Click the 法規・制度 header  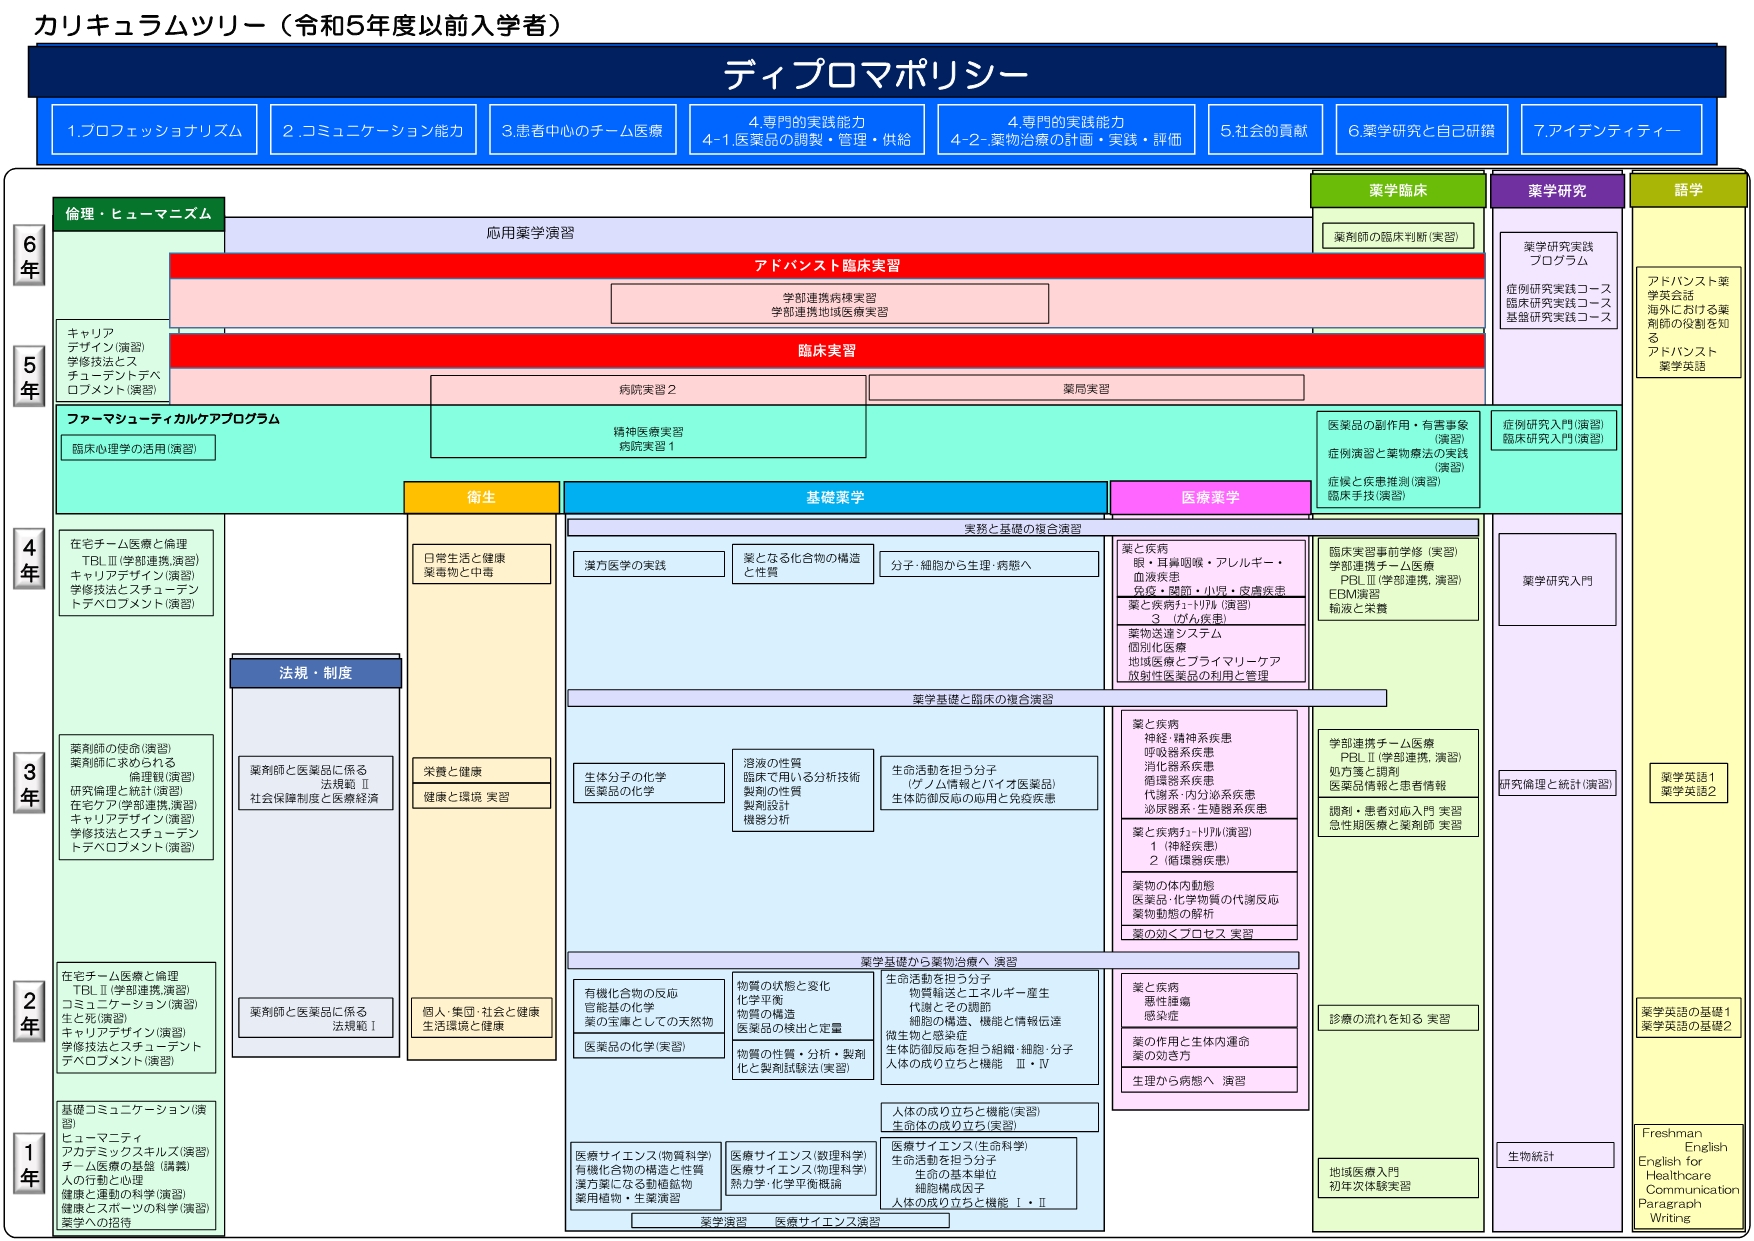(x=315, y=673)
